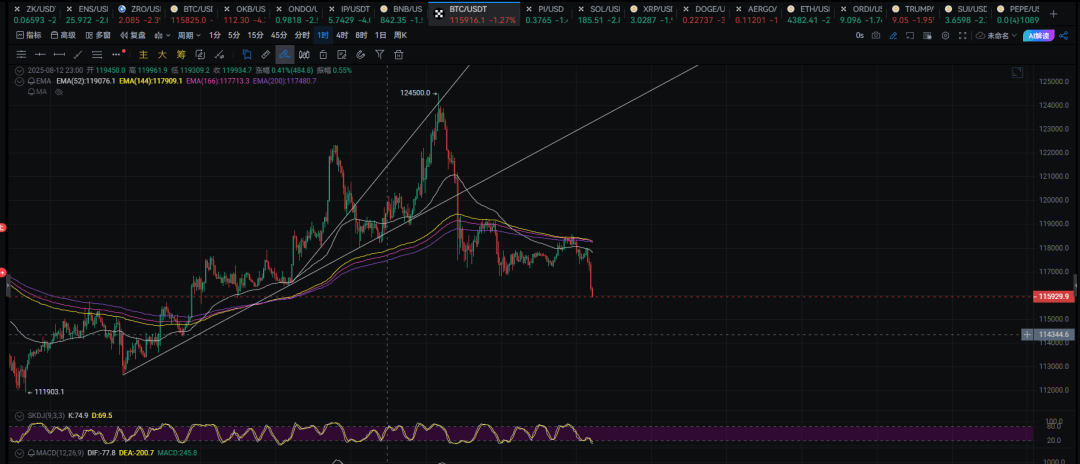
Task: Open the 指标 indicators panel
Action: point(29,35)
